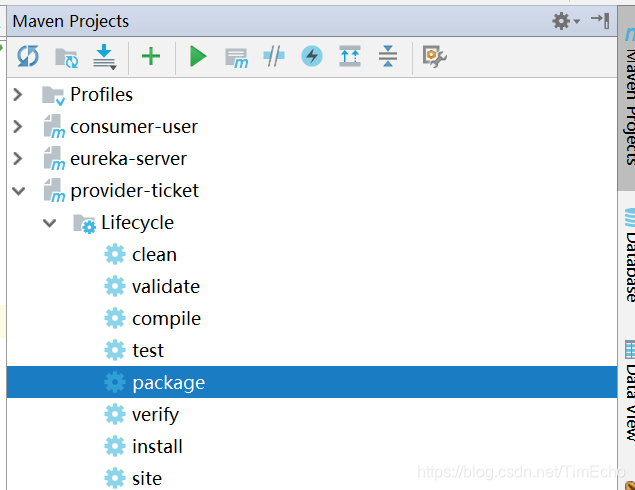Viewport: 635px width, 490px height.
Task: Open the Maven Projects side tab
Action: (627, 97)
